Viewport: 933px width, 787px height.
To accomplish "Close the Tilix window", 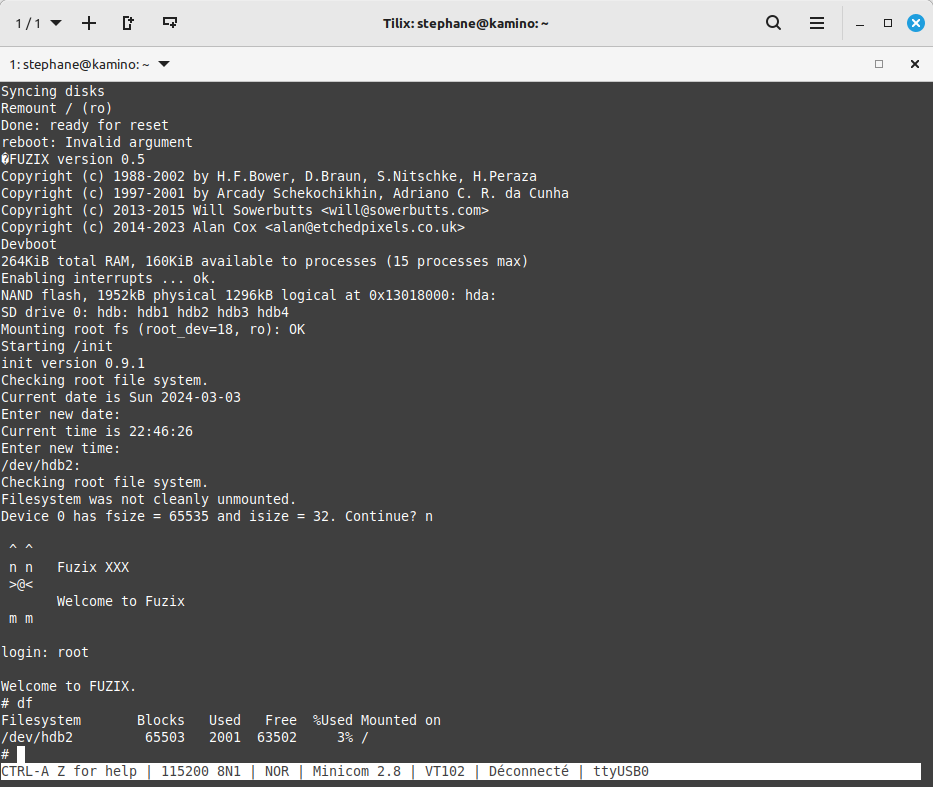I will (915, 23).
